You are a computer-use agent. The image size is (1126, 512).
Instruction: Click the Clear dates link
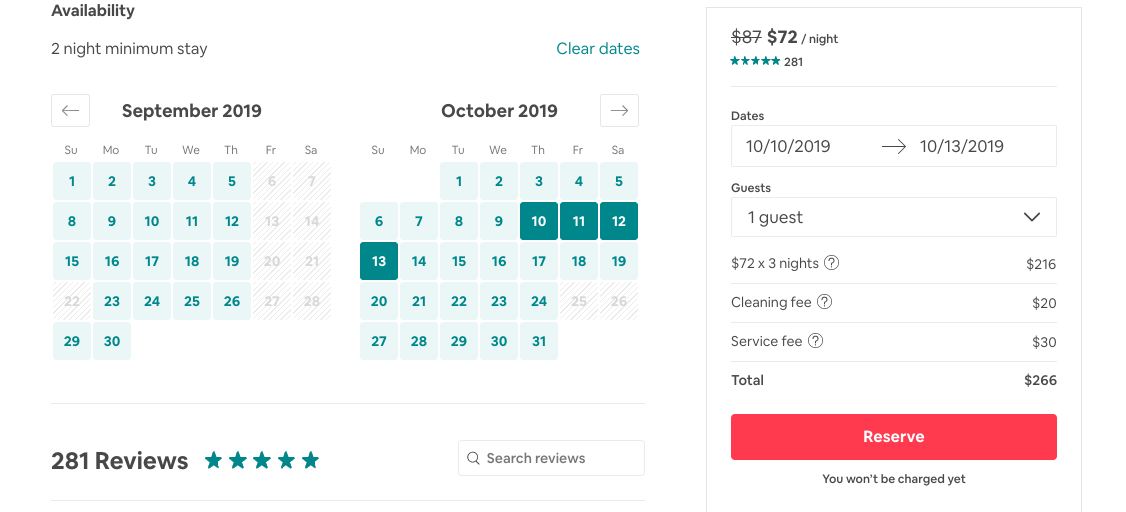pos(597,48)
